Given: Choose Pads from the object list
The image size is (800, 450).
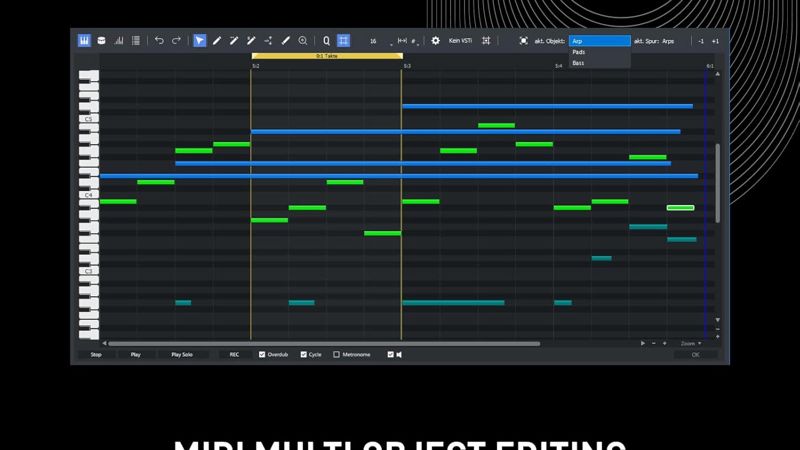Looking at the screenshot, I should coord(599,52).
